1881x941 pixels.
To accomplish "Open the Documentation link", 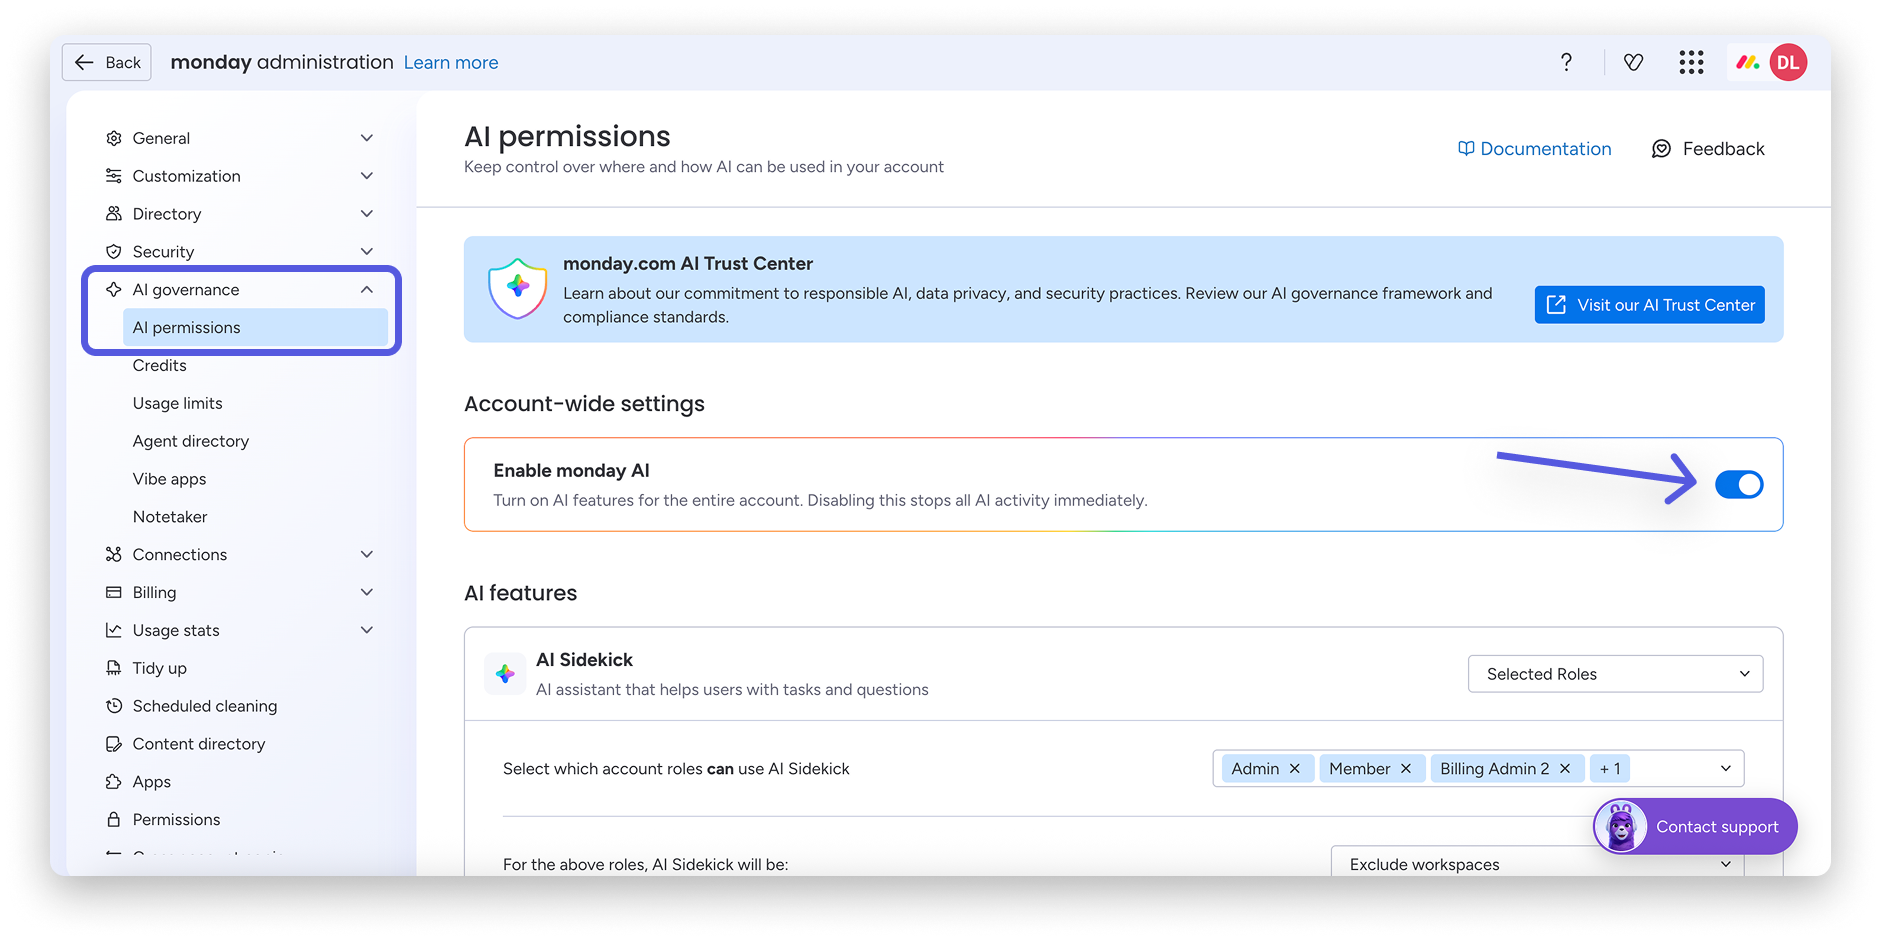I will click(x=1535, y=149).
